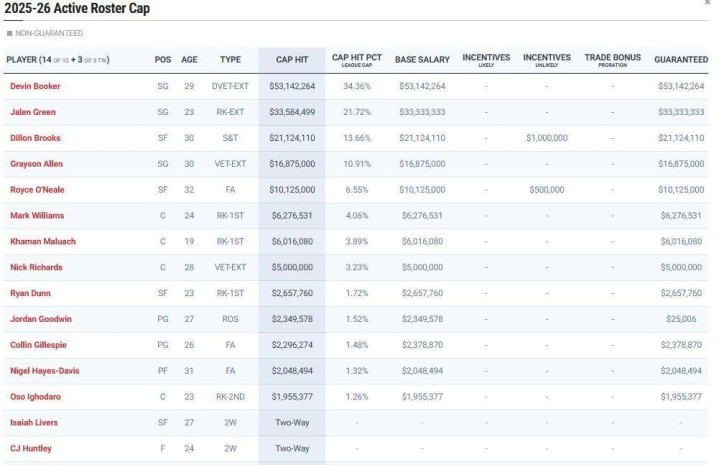This screenshot has width=719, height=465.
Task: Open Collin Gillespie's profile link
Action: point(39,345)
